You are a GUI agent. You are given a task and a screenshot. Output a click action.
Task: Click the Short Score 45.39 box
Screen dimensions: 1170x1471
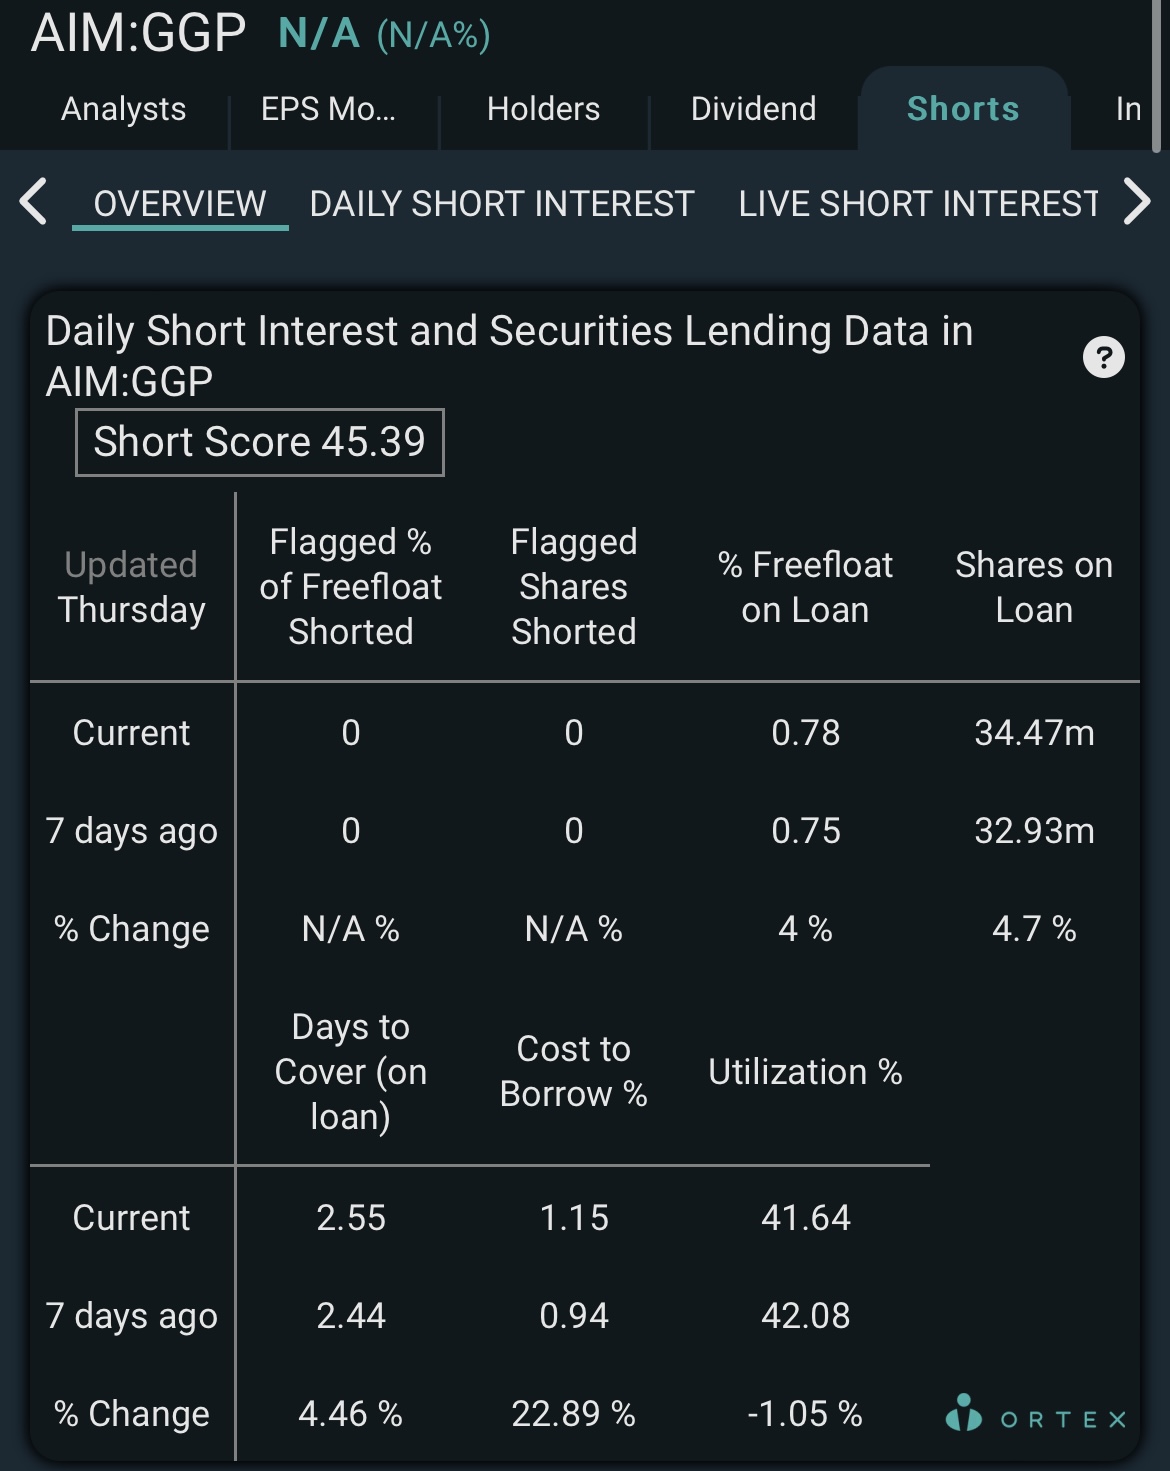(x=260, y=442)
